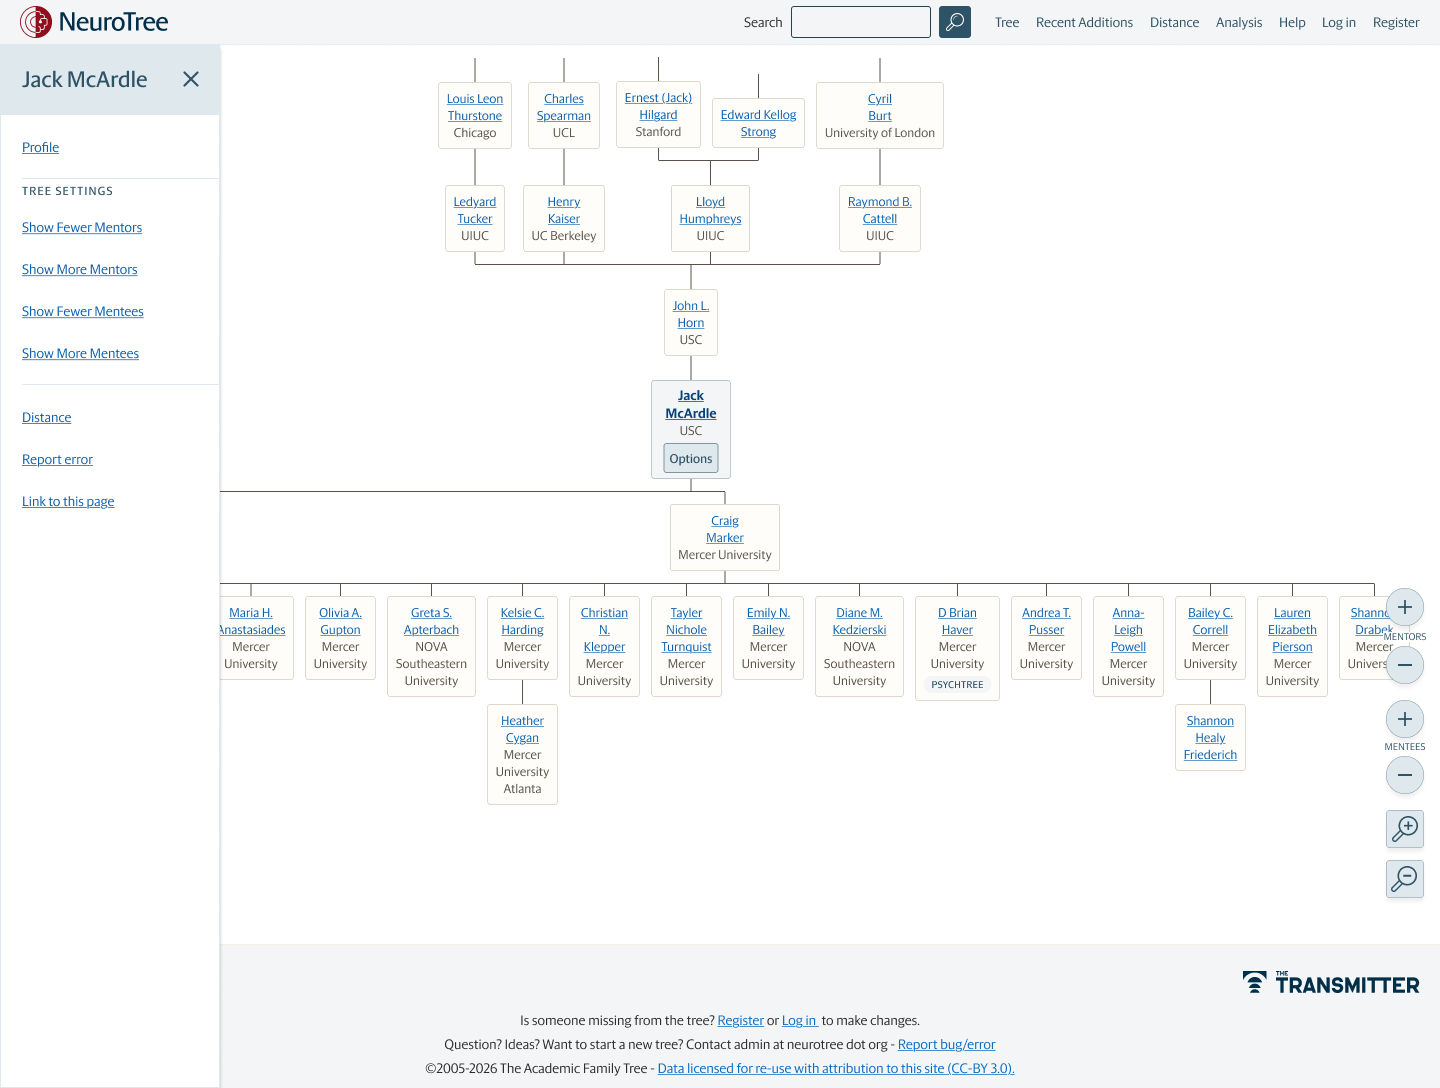Open The Transmitter logo link
This screenshot has width=1440, height=1088.
(x=1331, y=983)
